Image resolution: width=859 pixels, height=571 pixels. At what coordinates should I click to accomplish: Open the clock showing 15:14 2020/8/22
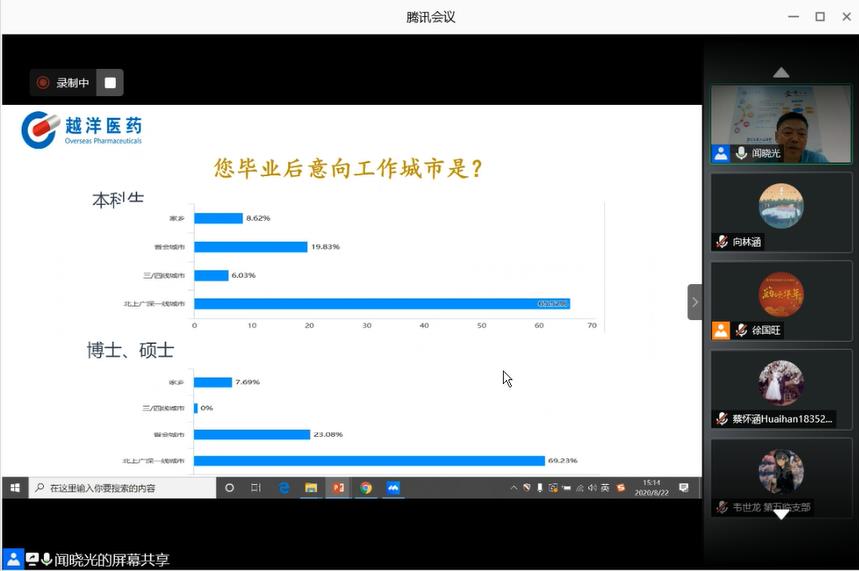click(x=651, y=488)
